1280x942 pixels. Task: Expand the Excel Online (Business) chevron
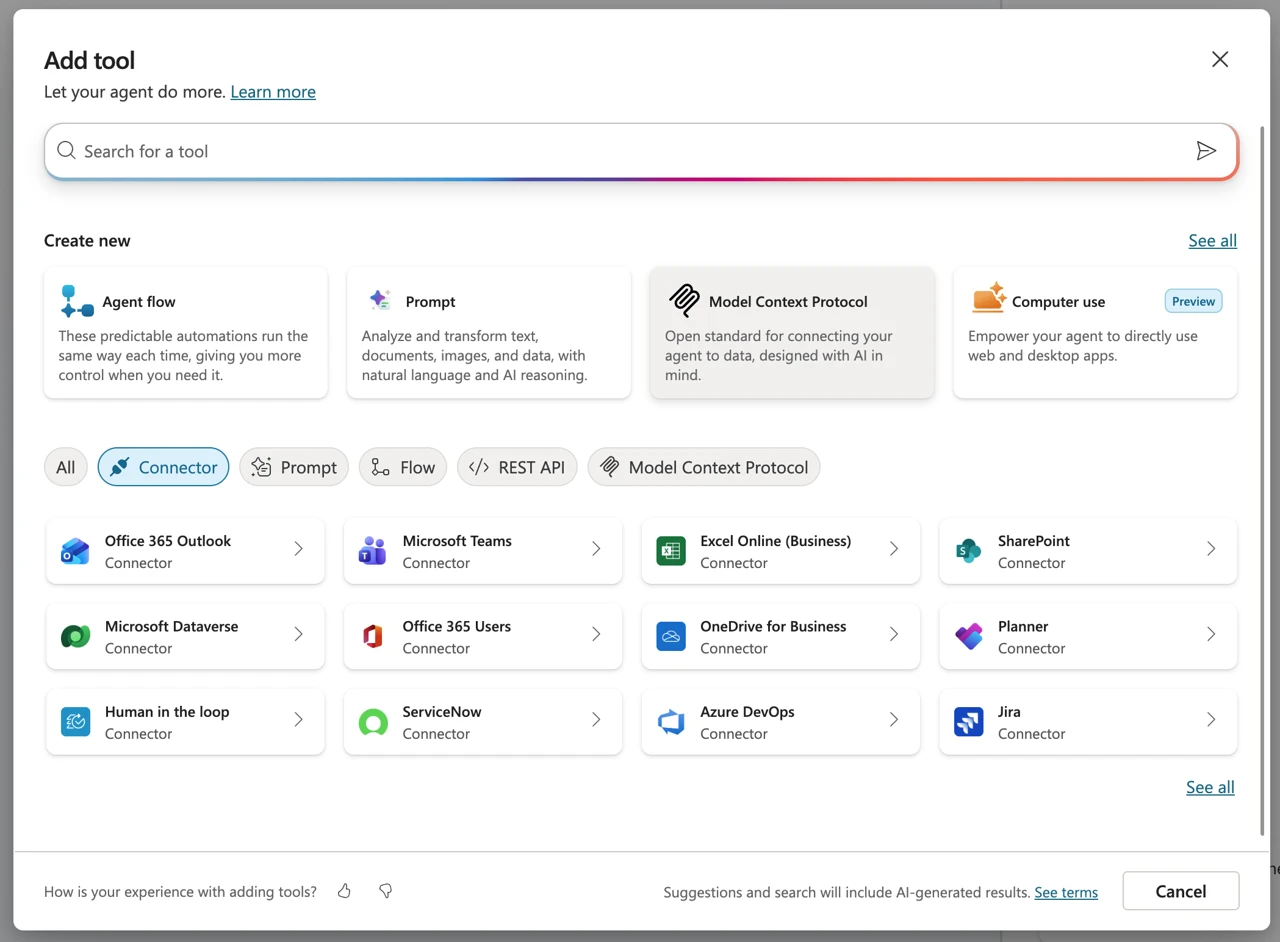click(894, 548)
